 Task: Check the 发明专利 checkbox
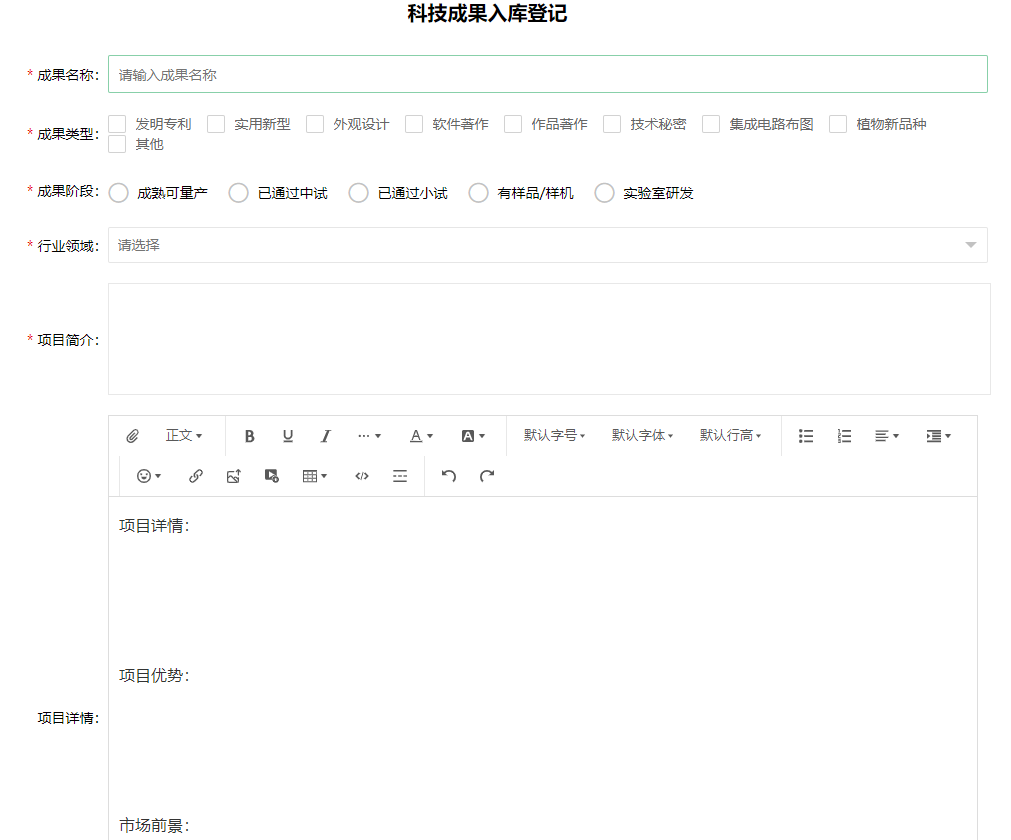pyautogui.click(x=118, y=124)
